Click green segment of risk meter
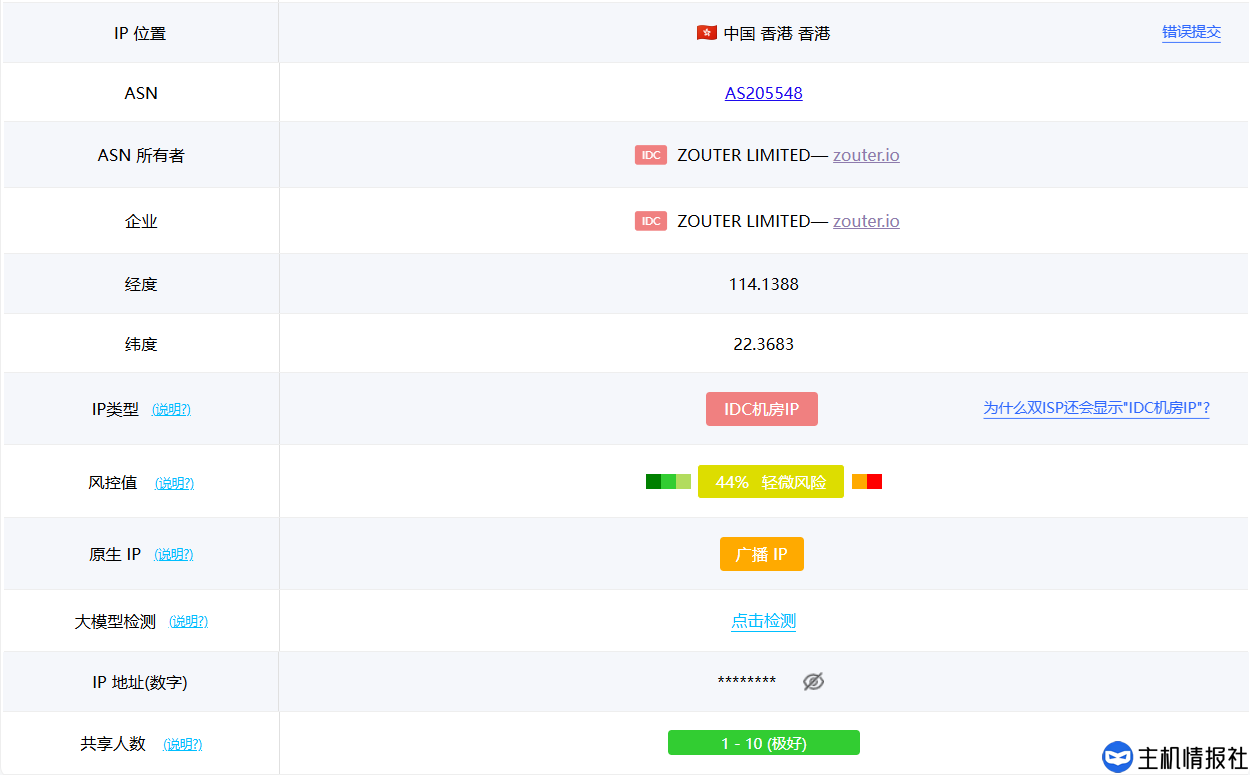 click(668, 482)
